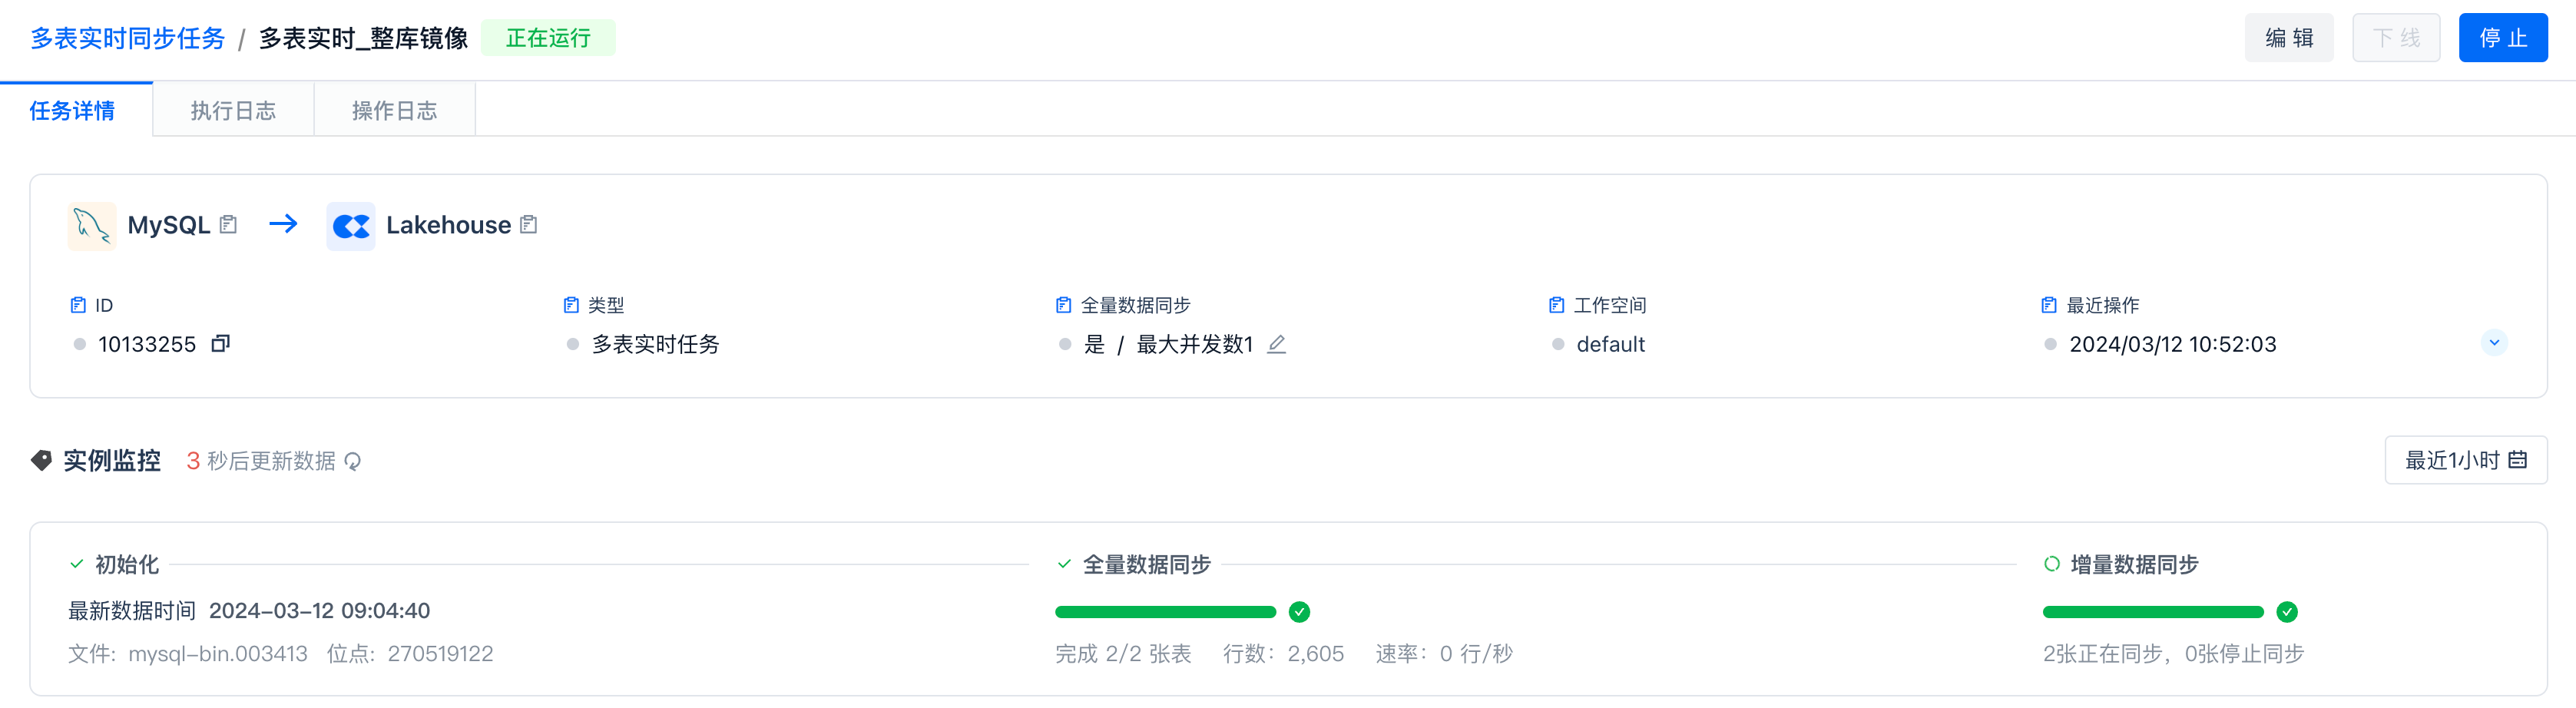Select the 任务详情 tab
The image size is (2576, 708).
72,111
